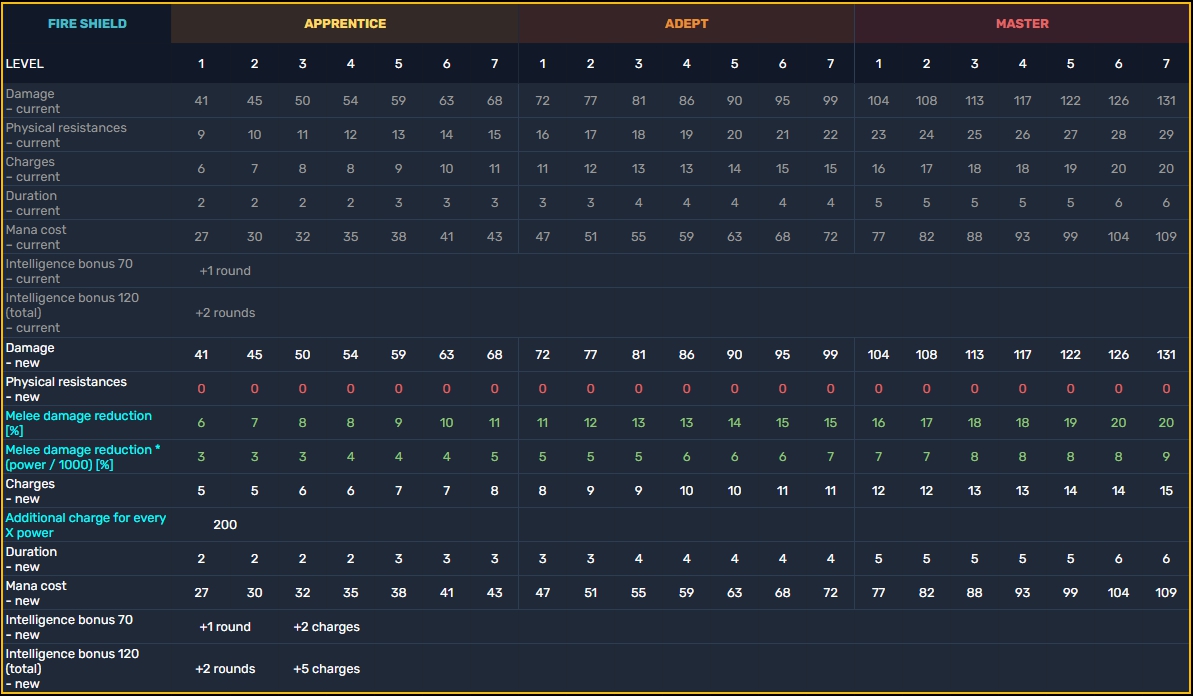Click current Damage 72 at Adept level 1
1193x696 pixels.
click(x=542, y=100)
